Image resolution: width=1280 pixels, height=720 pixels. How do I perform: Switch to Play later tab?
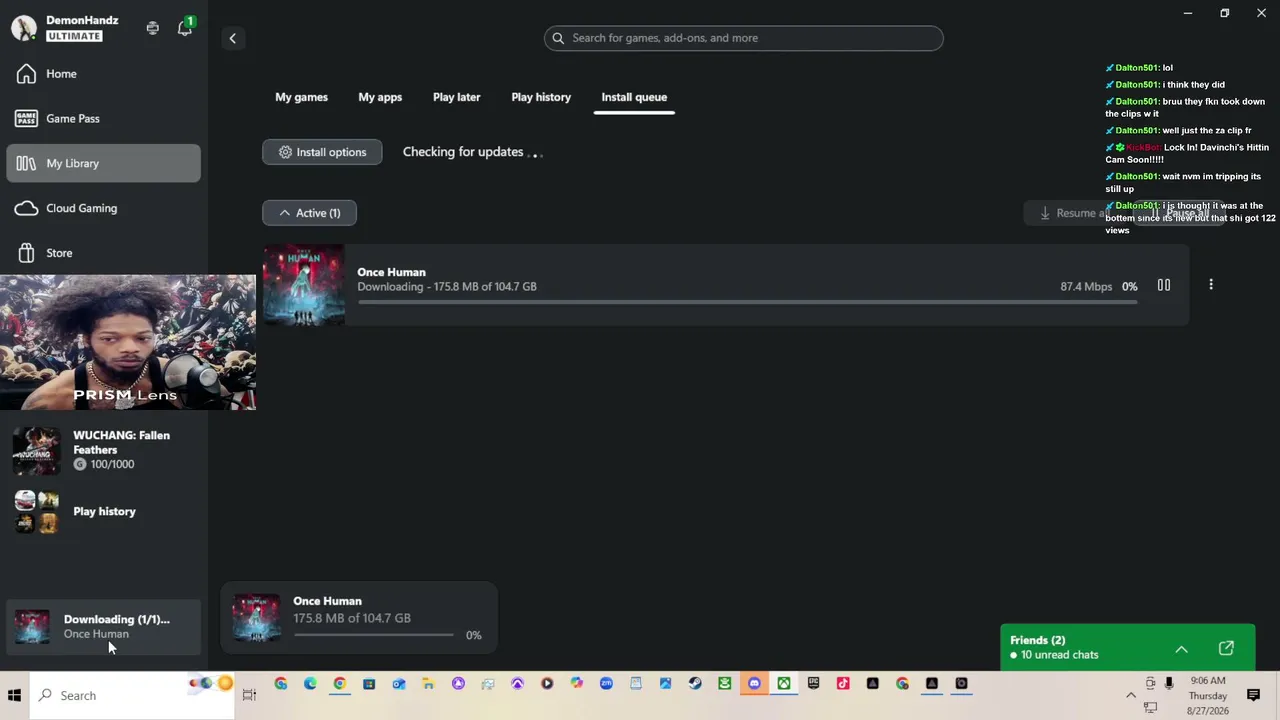pos(456,97)
